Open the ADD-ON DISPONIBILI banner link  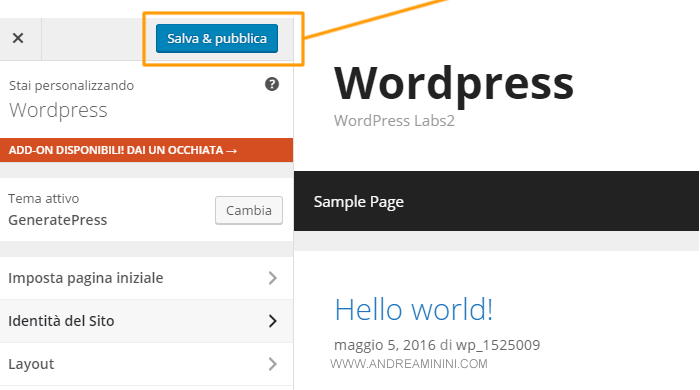click(x=146, y=150)
